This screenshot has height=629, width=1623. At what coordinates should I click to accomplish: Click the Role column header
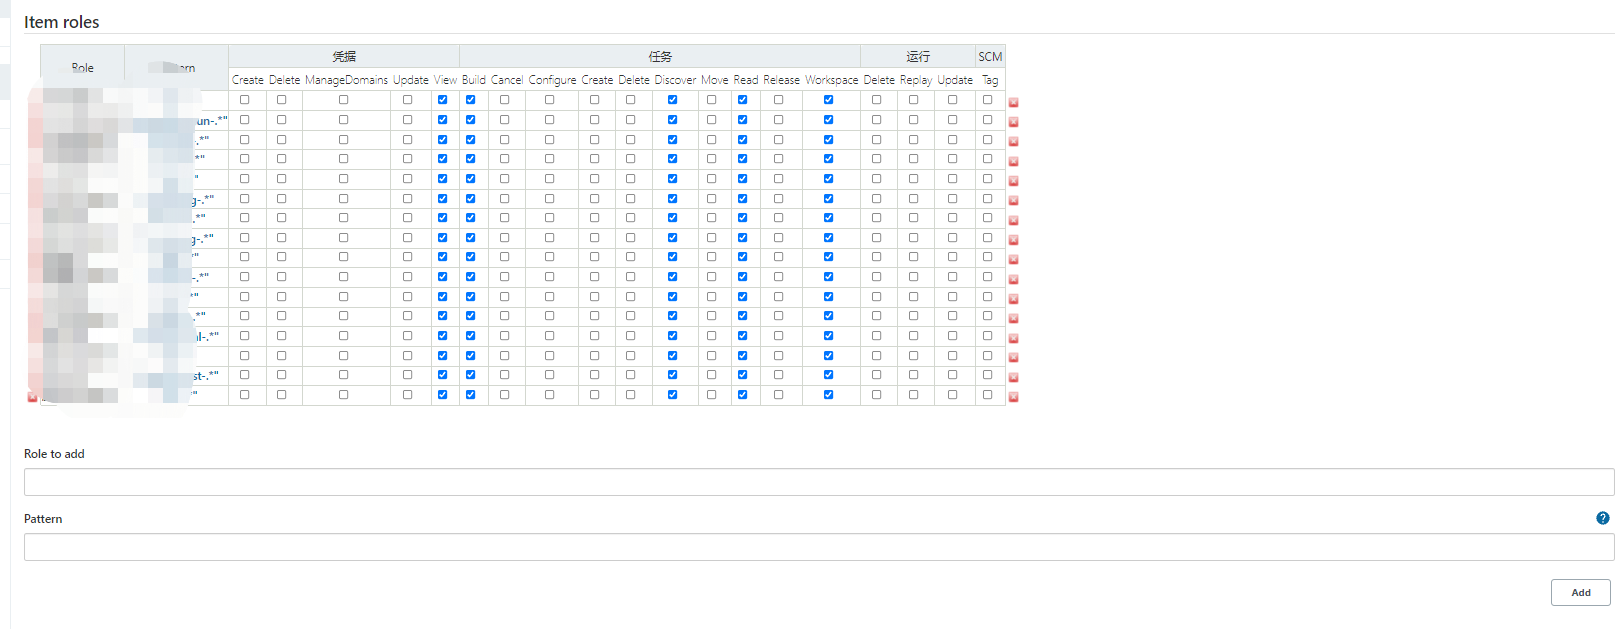[x=82, y=68]
